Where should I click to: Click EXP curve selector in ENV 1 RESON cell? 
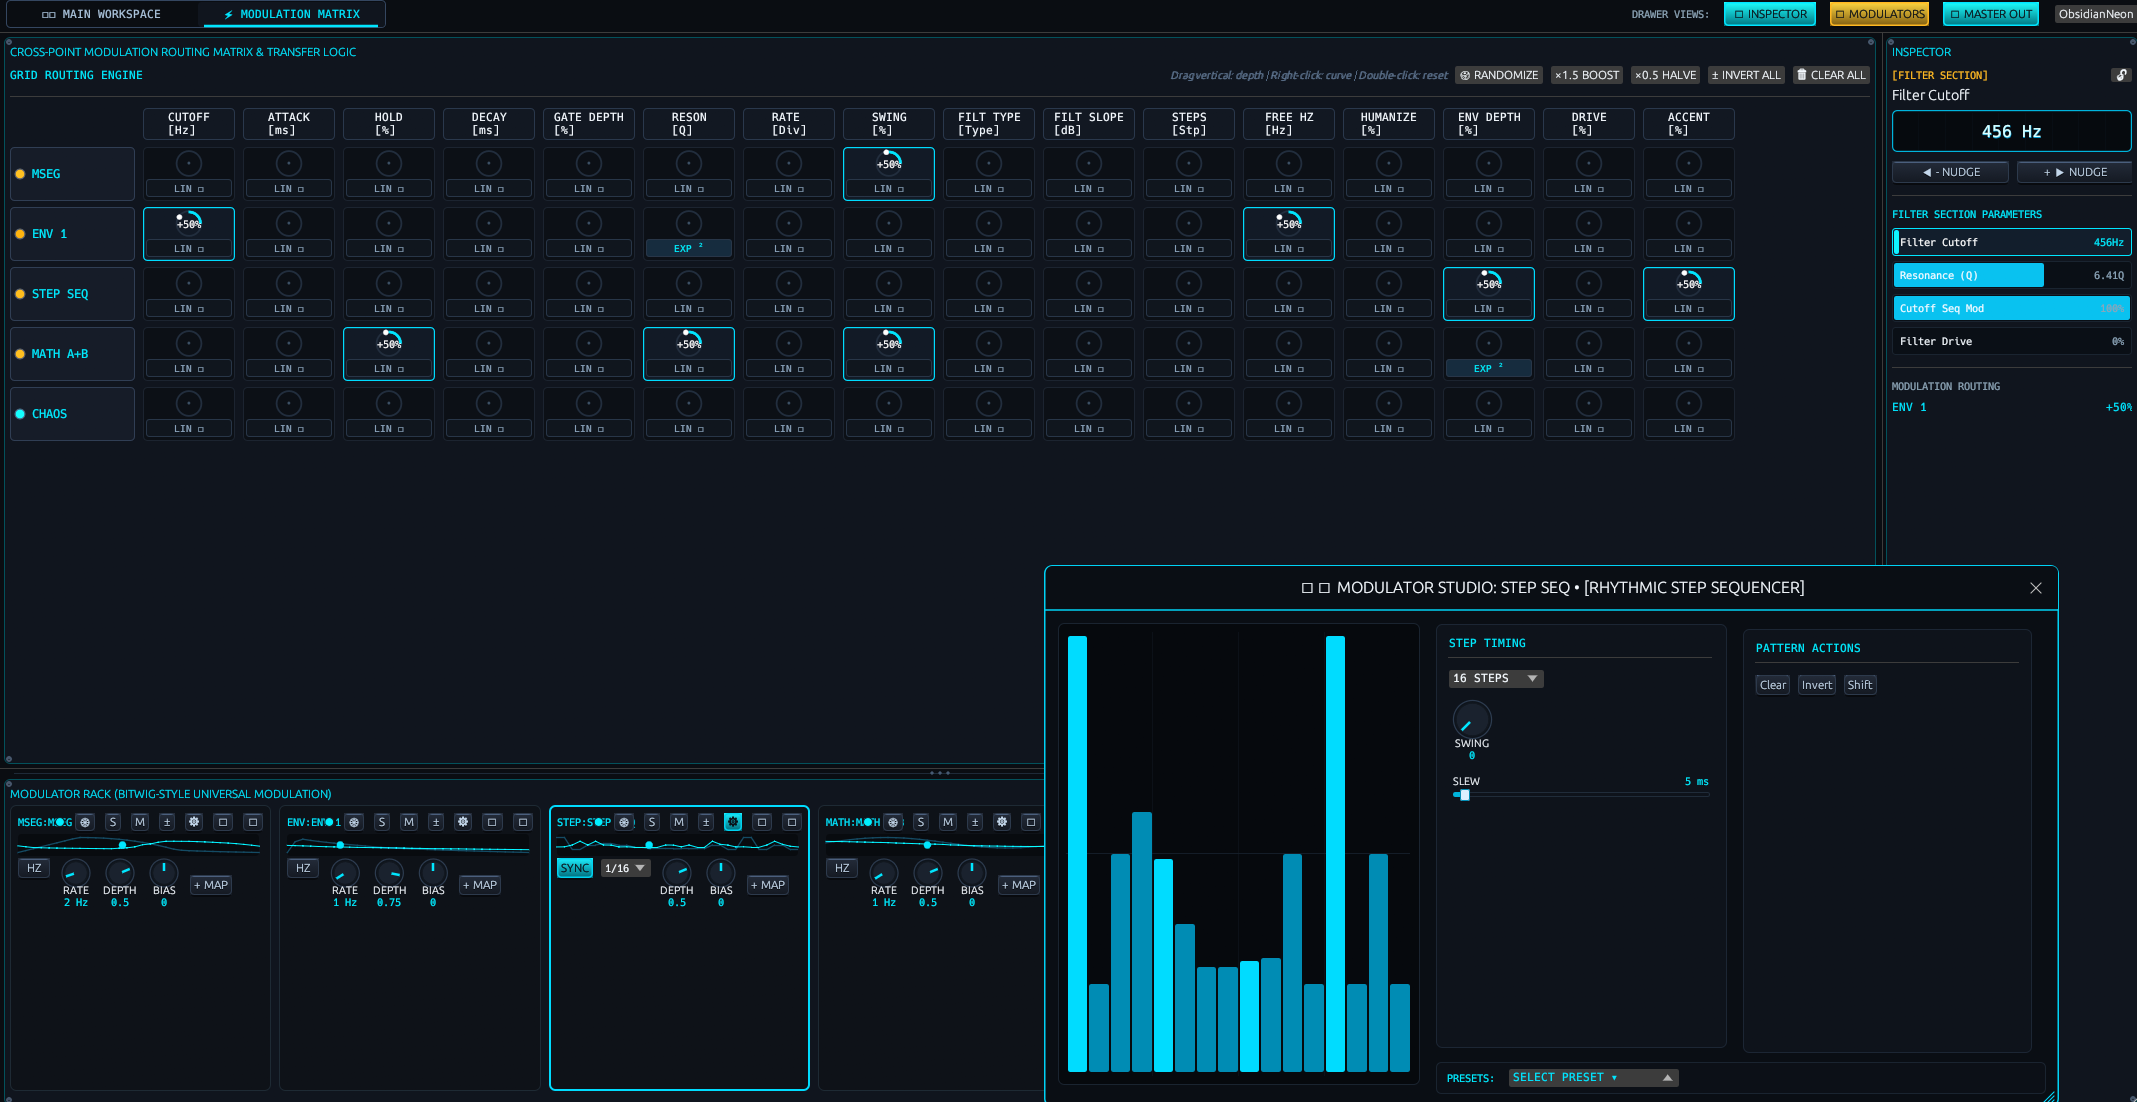coord(689,248)
